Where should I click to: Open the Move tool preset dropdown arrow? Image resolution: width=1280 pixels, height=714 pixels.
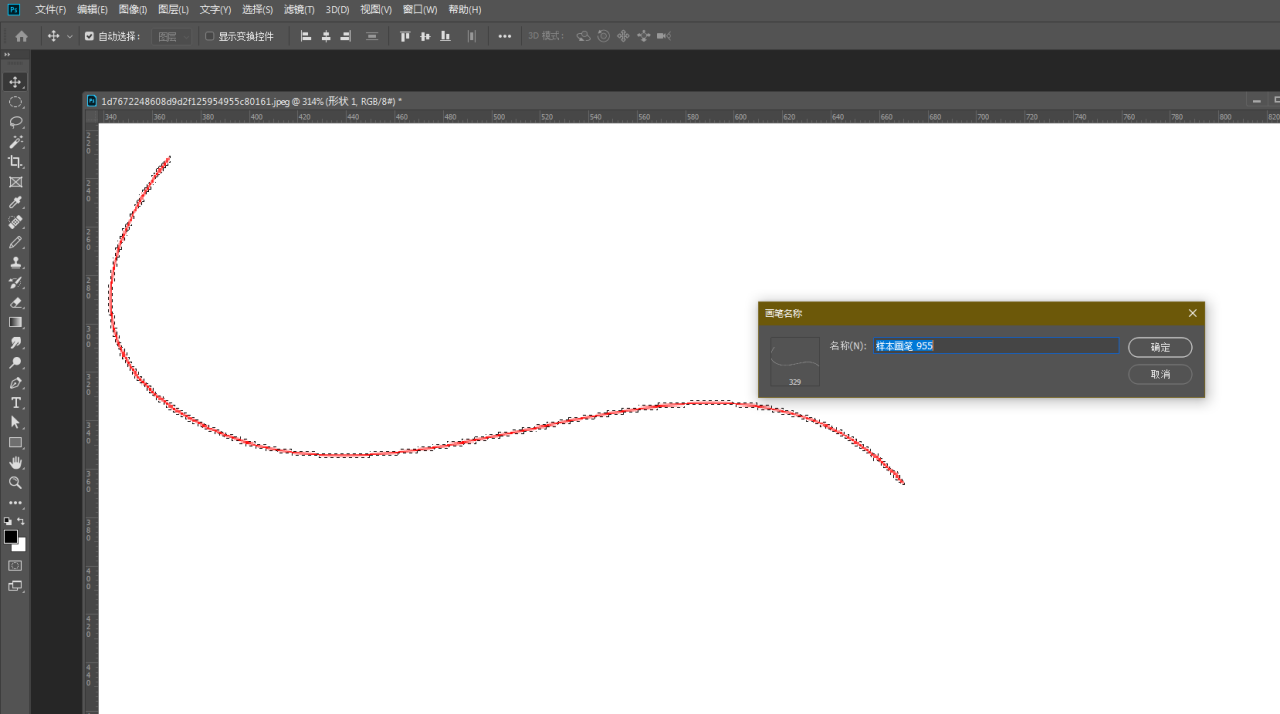69,36
